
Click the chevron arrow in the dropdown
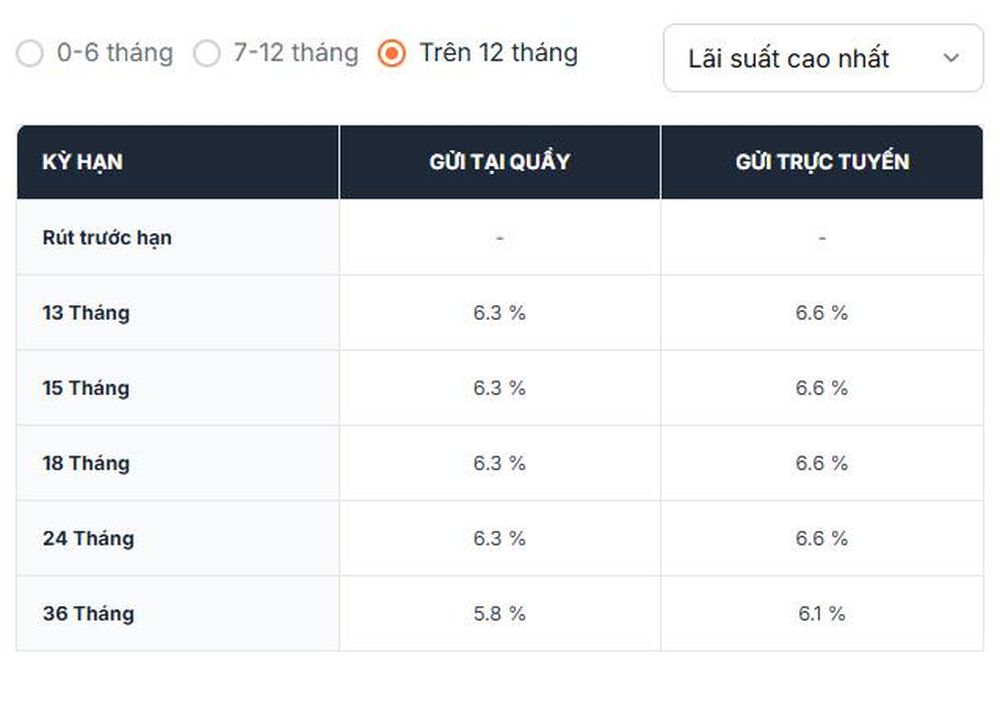click(951, 58)
